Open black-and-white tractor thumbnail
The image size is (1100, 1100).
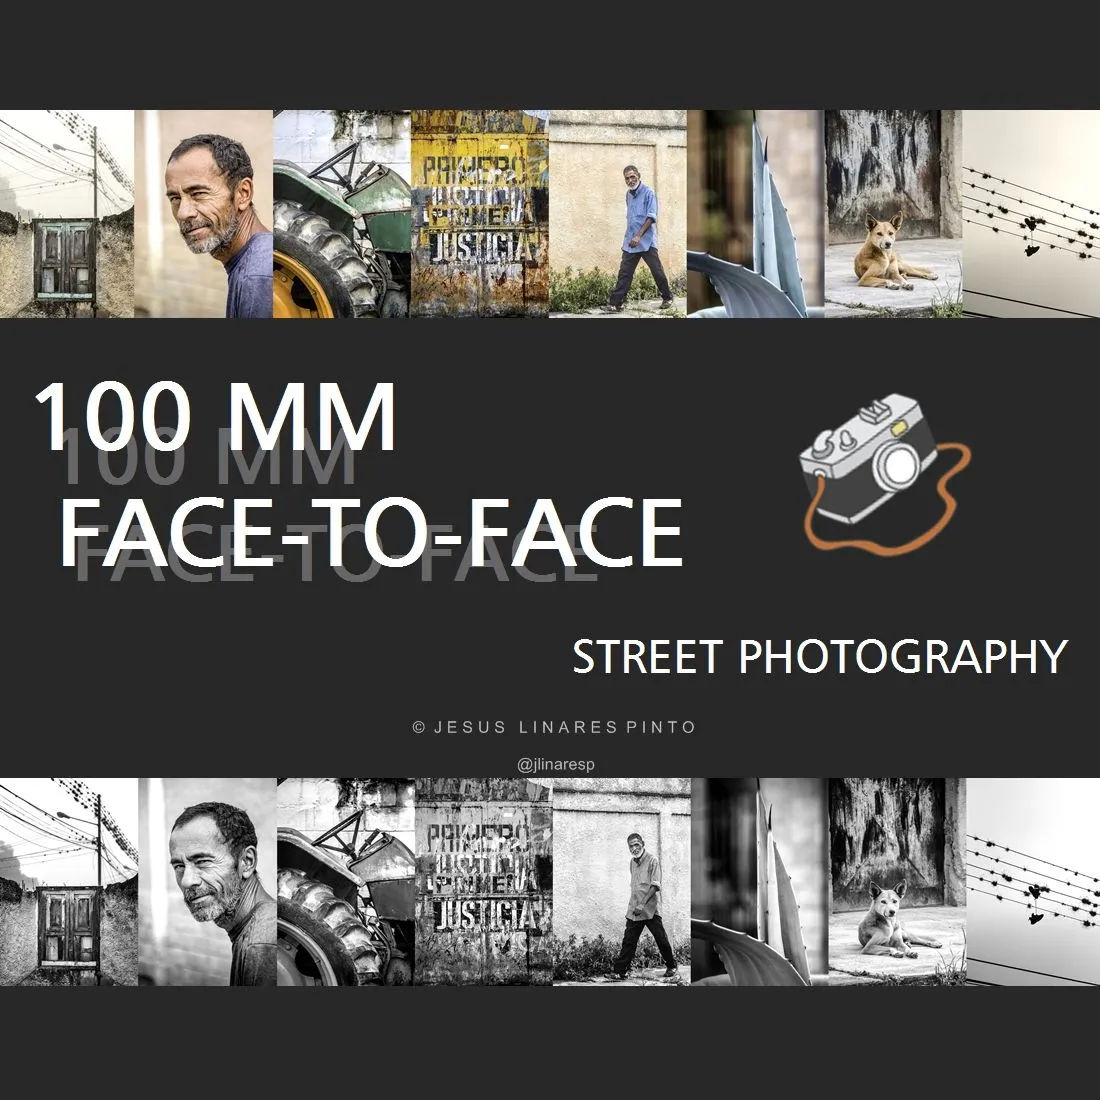[346, 882]
